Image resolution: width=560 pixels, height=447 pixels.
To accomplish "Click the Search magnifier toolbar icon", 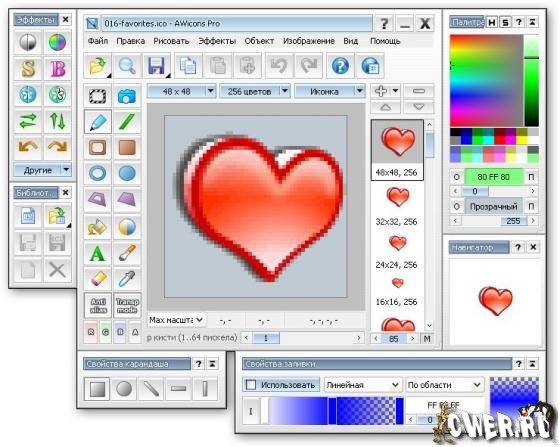I will click(127, 66).
